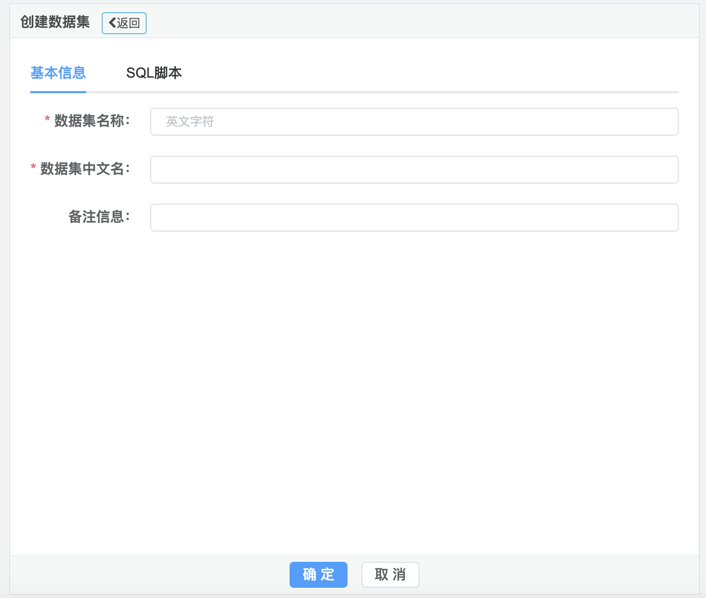
Task: Click the 英文字符 placeholder text
Action: 190,122
